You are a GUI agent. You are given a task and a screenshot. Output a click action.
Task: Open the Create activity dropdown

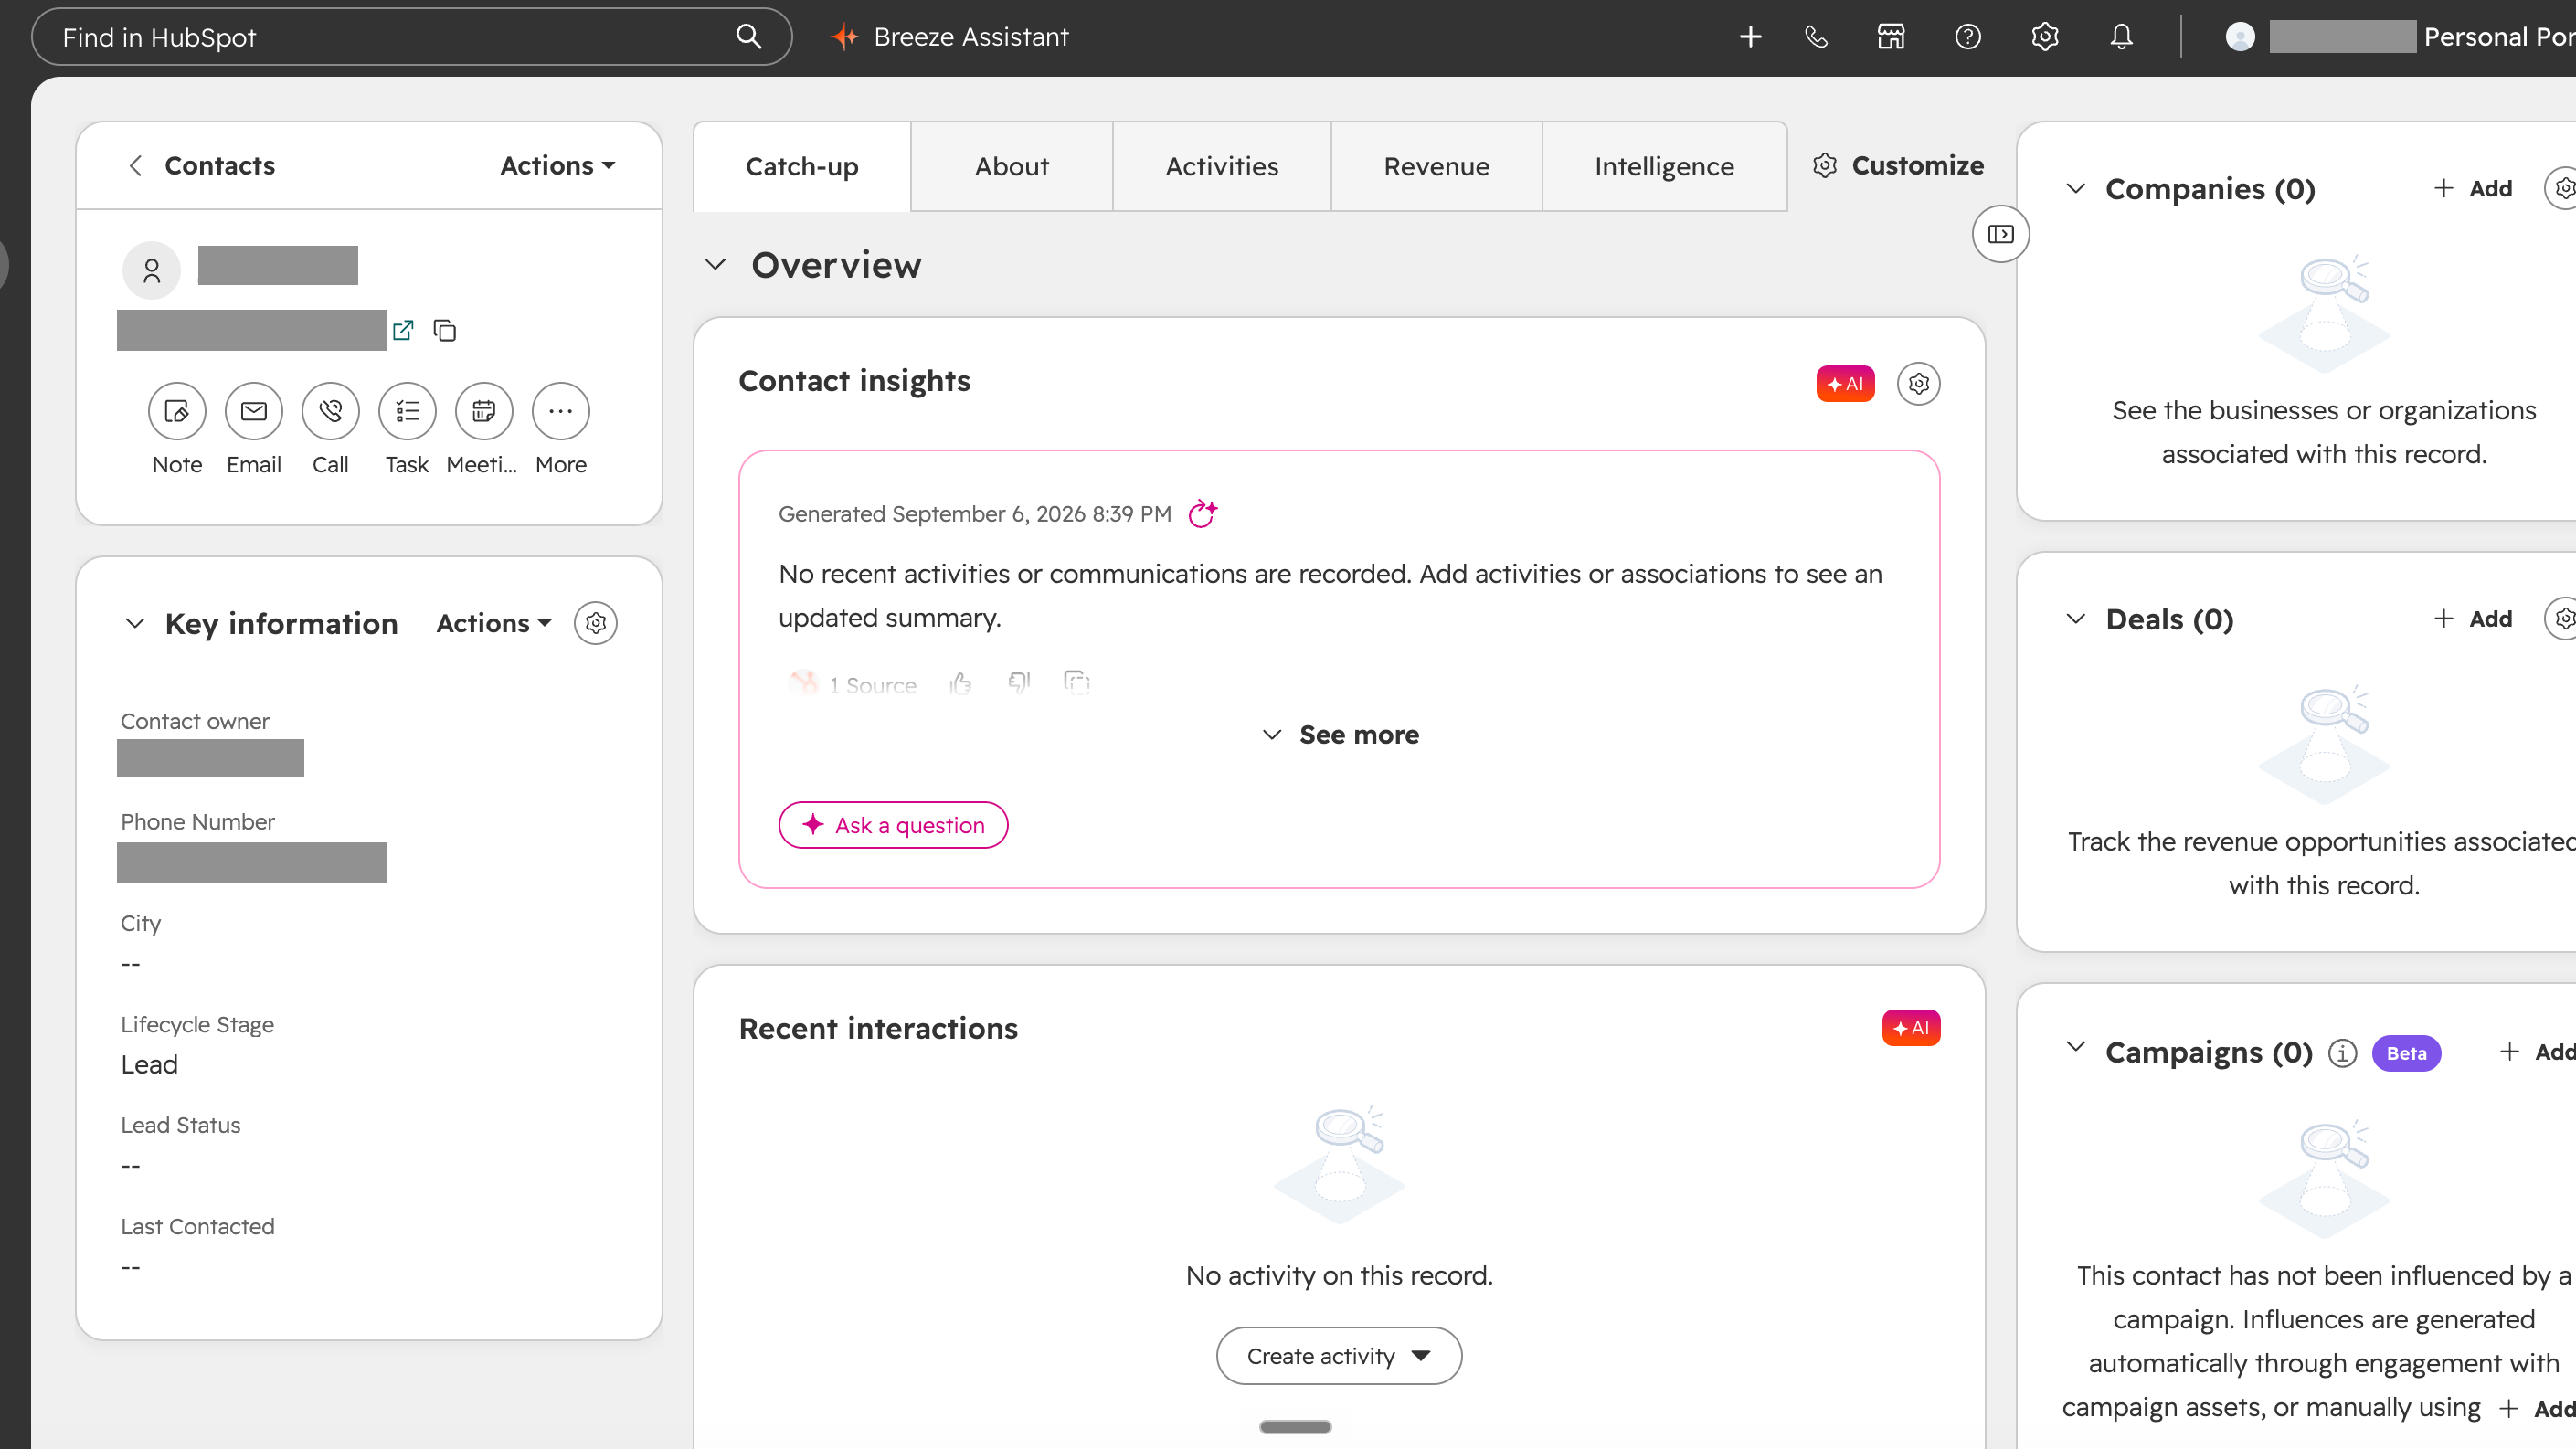click(1339, 1356)
